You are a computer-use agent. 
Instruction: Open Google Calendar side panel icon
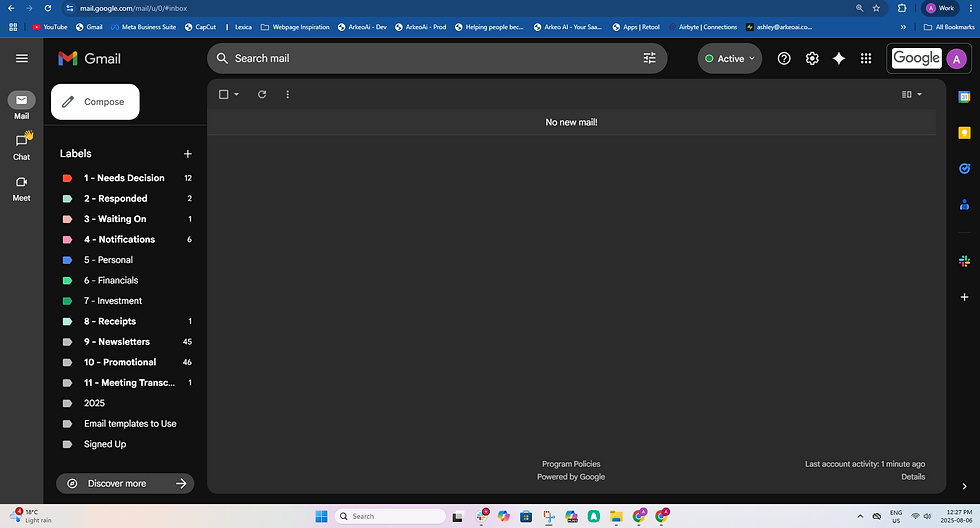964,97
